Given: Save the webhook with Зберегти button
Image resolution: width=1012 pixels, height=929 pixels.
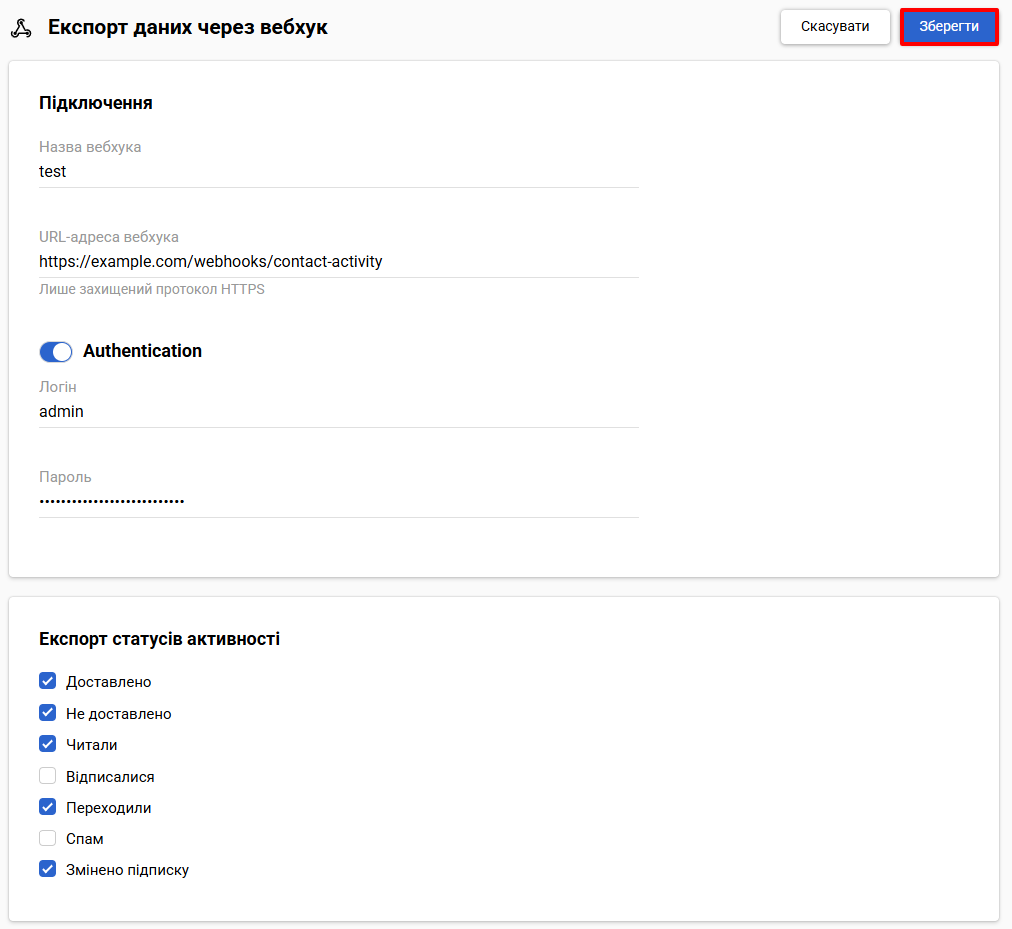Looking at the screenshot, I should click(x=949, y=26).
